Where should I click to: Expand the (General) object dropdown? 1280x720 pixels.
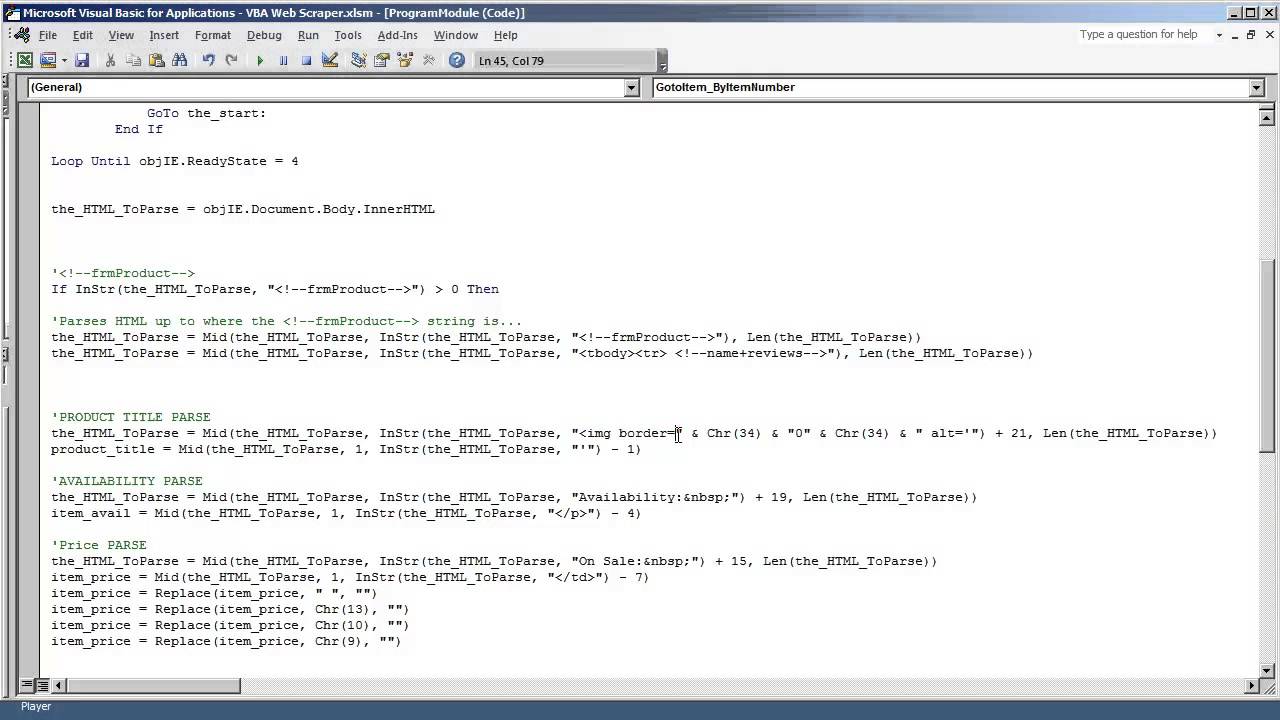click(631, 88)
